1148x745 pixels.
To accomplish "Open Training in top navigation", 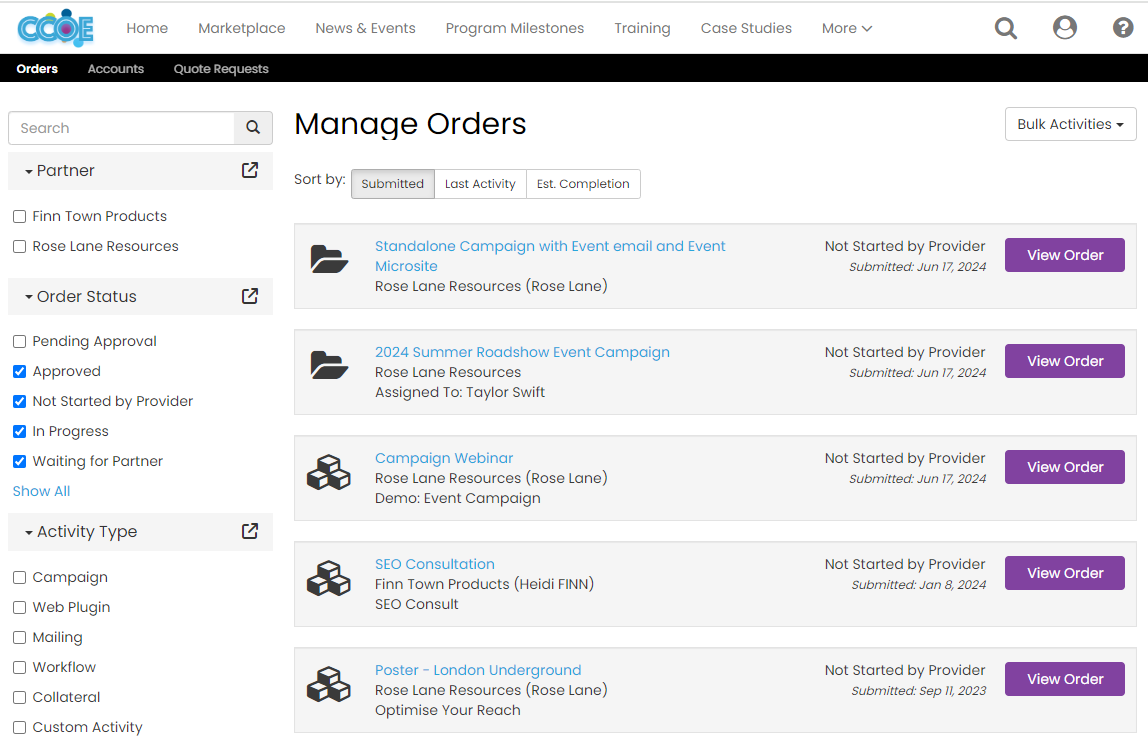I will pos(642,28).
